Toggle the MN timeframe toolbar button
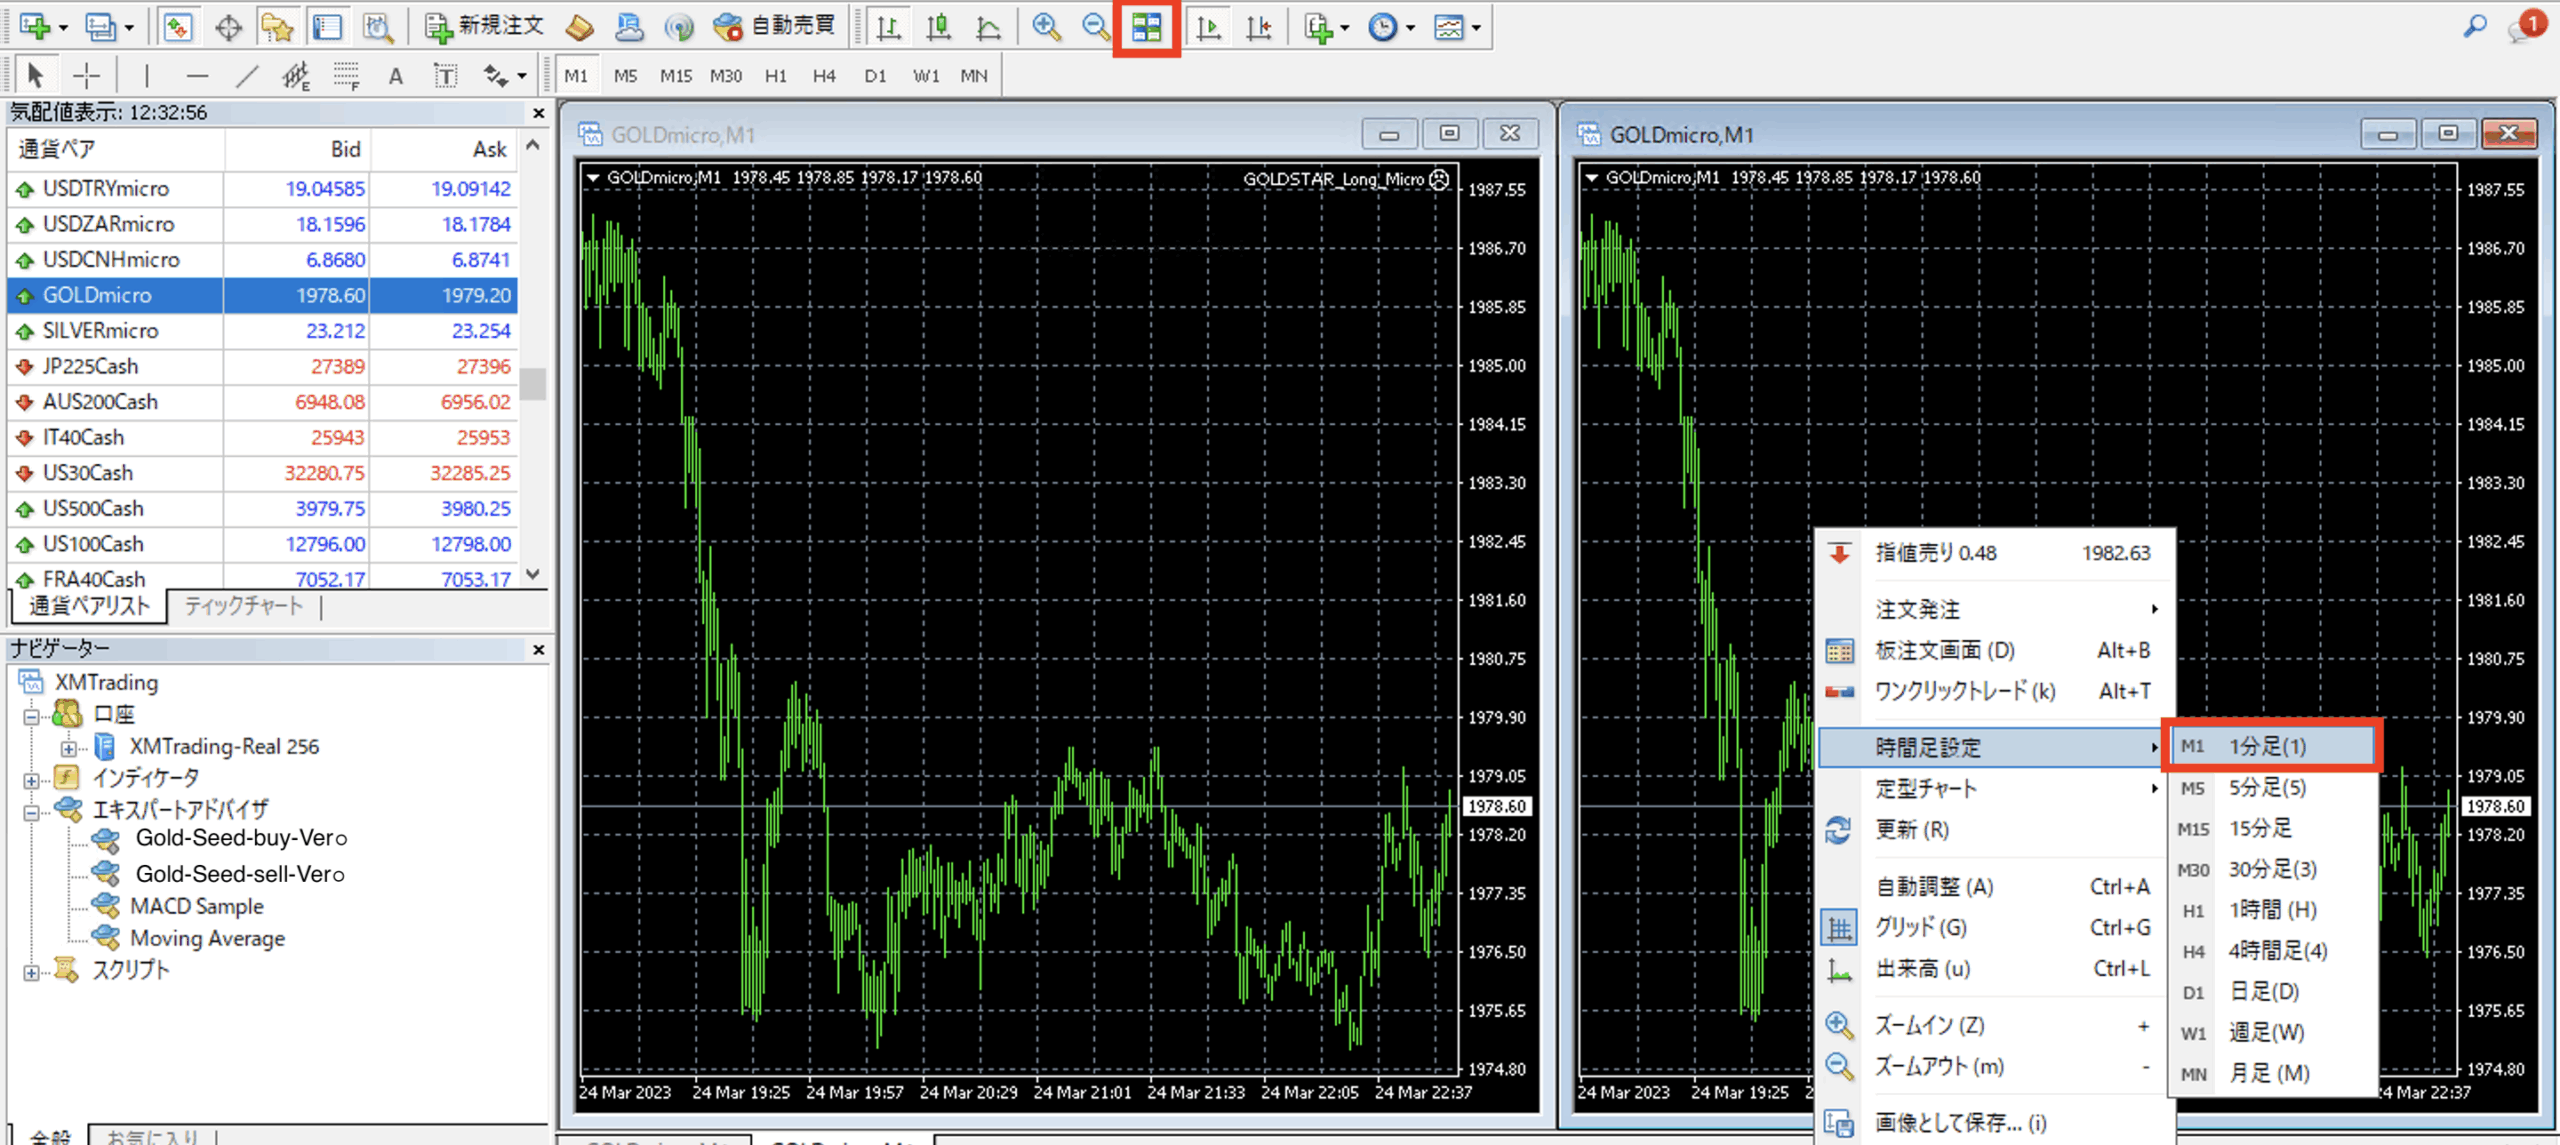This screenshot has width=2560, height=1145. (974, 75)
